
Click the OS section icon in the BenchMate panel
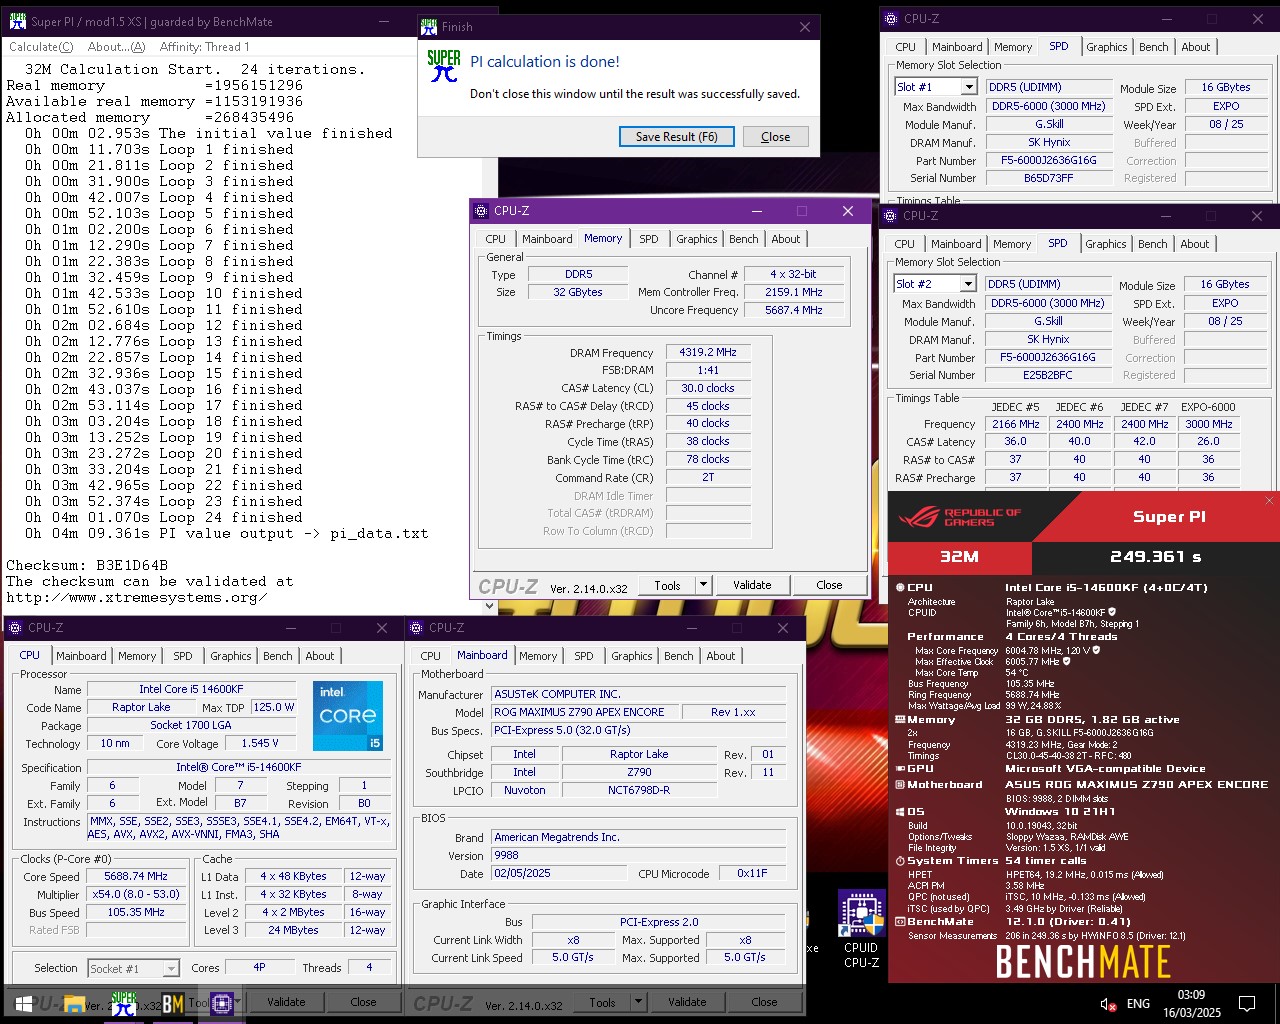pyautogui.click(x=900, y=812)
